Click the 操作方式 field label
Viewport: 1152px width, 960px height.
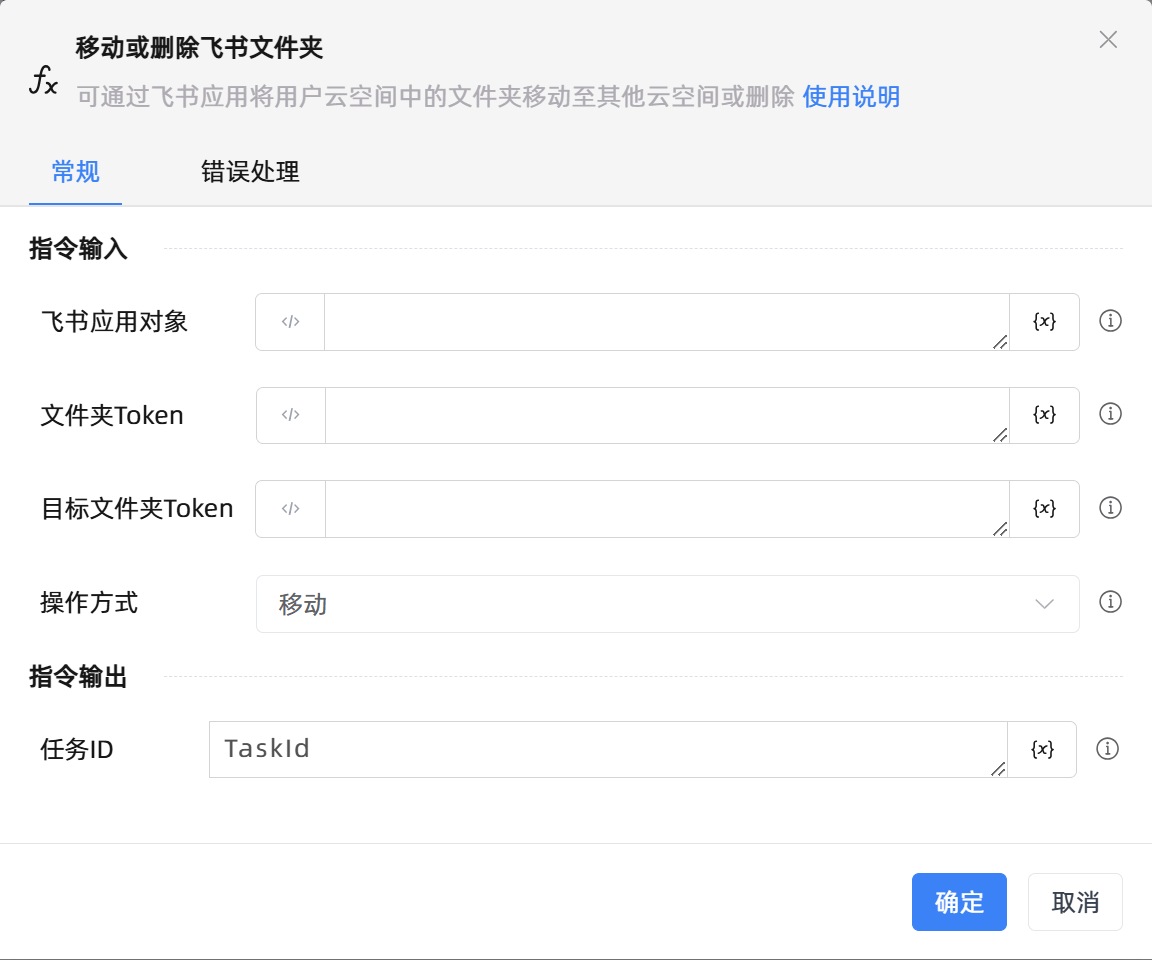pos(89,603)
